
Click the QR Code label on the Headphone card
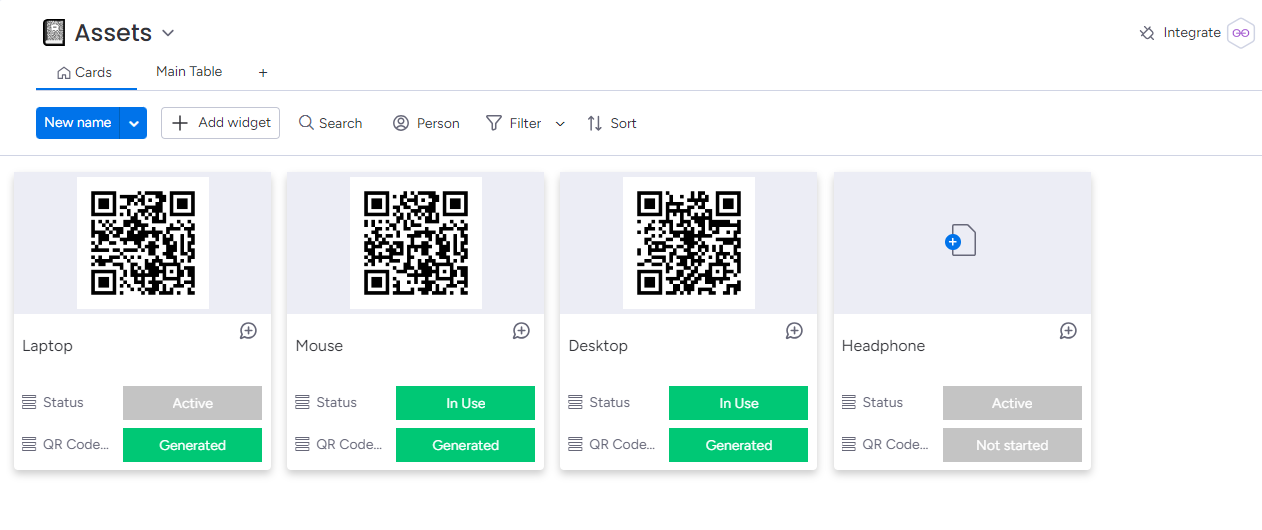pyautogui.click(x=896, y=444)
